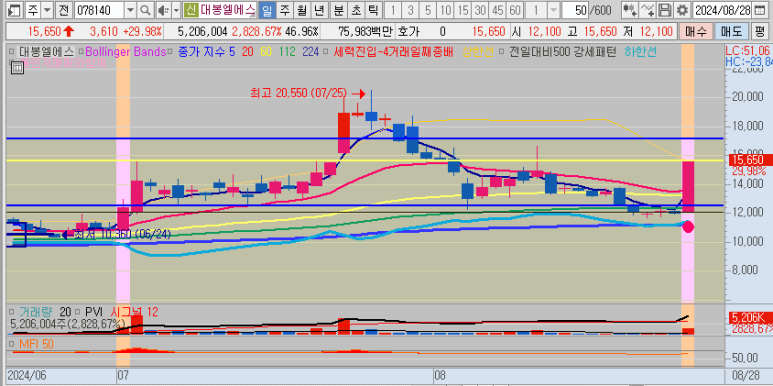Click the candlestick chart type icon
The image size is (773, 386).
coord(629,9)
